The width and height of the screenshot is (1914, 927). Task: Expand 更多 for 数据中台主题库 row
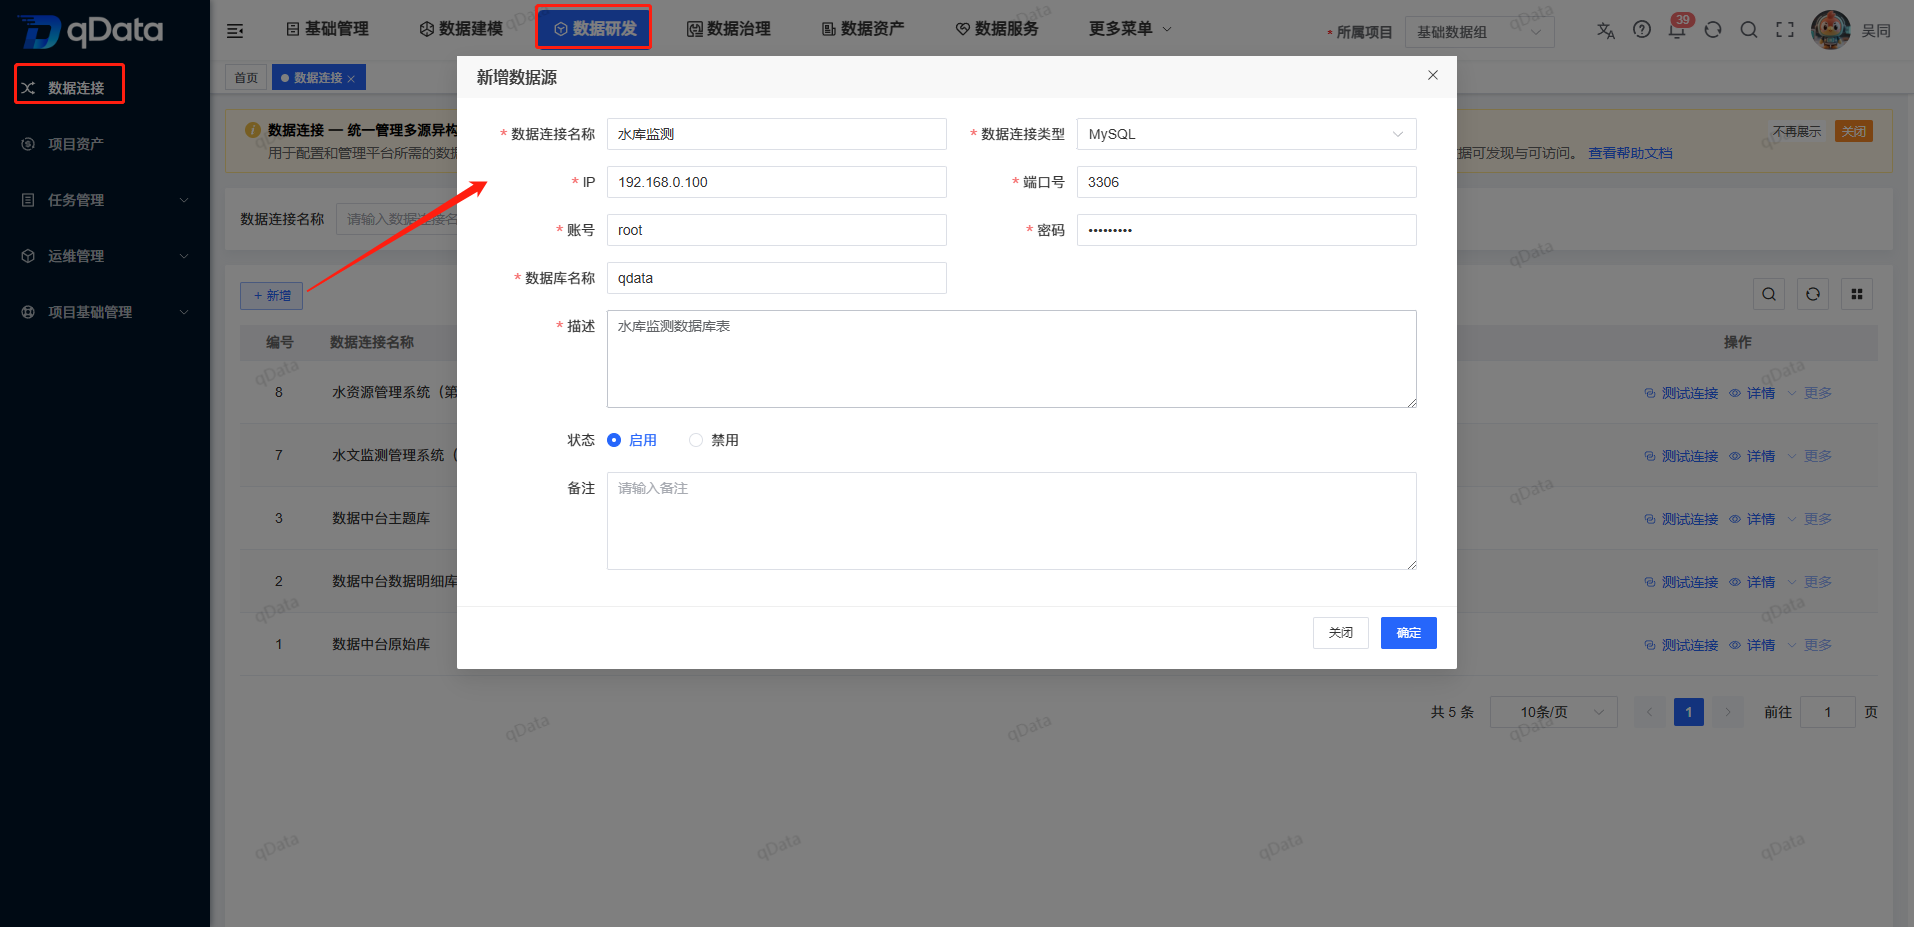(1810, 519)
